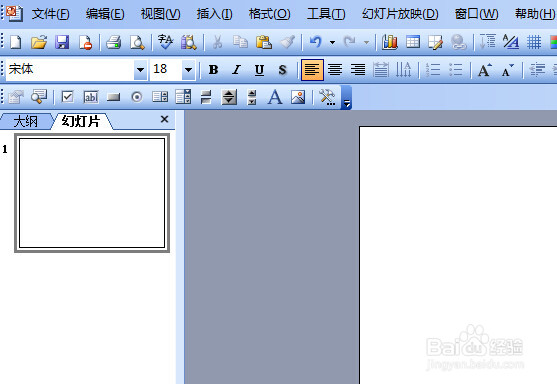The width and height of the screenshot is (557, 384).
Task: Open Print Preview magnifier icon
Action: pyautogui.click(x=137, y=42)
